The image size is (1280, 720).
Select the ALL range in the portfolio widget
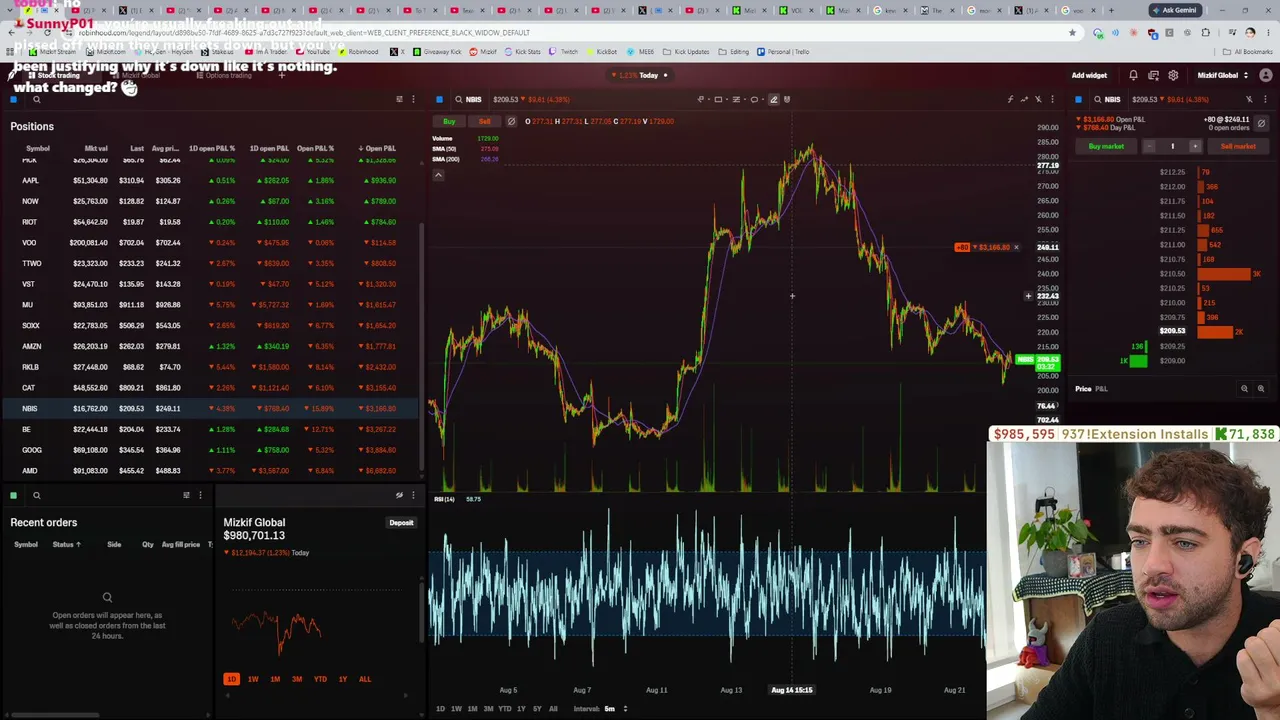pos(365,679)
